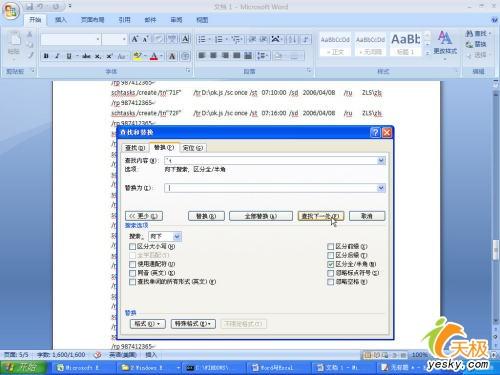Open the 特殊格式 dropdown button

[193, 324]
